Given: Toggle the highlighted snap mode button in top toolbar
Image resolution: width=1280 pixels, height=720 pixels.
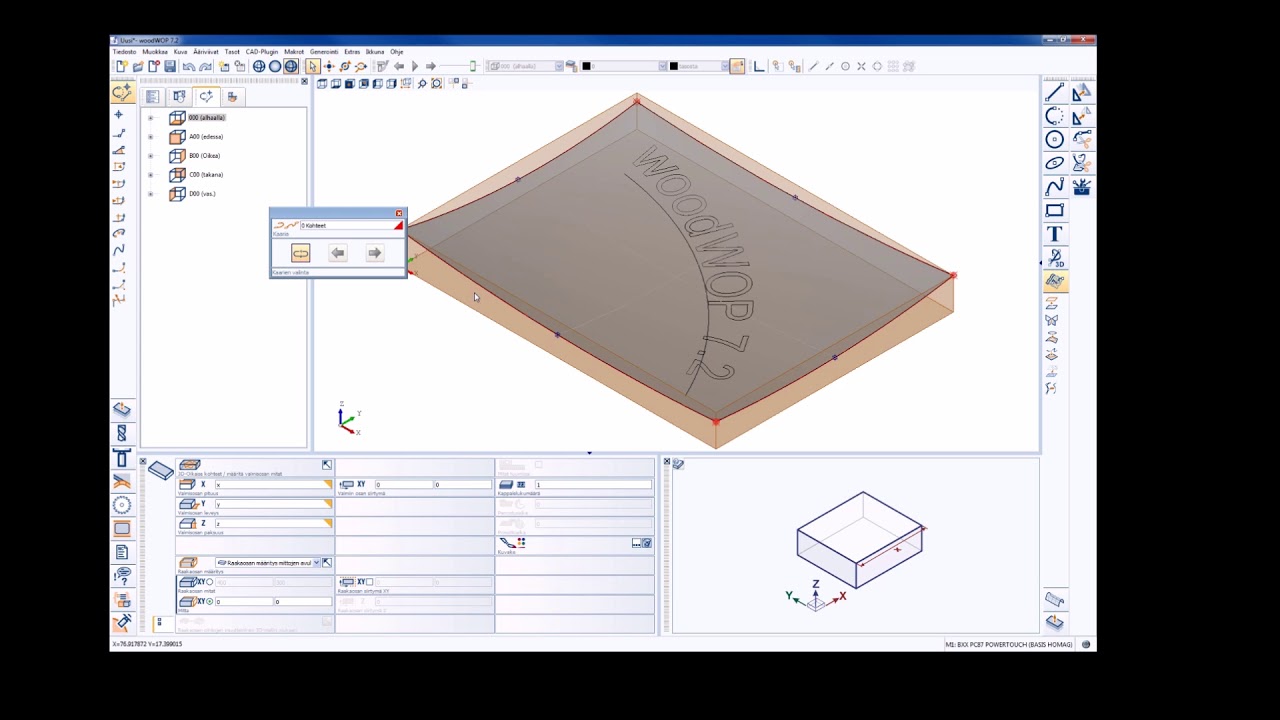Looking at the screenshot, I should pyautogui.click(x=737, y=66).
